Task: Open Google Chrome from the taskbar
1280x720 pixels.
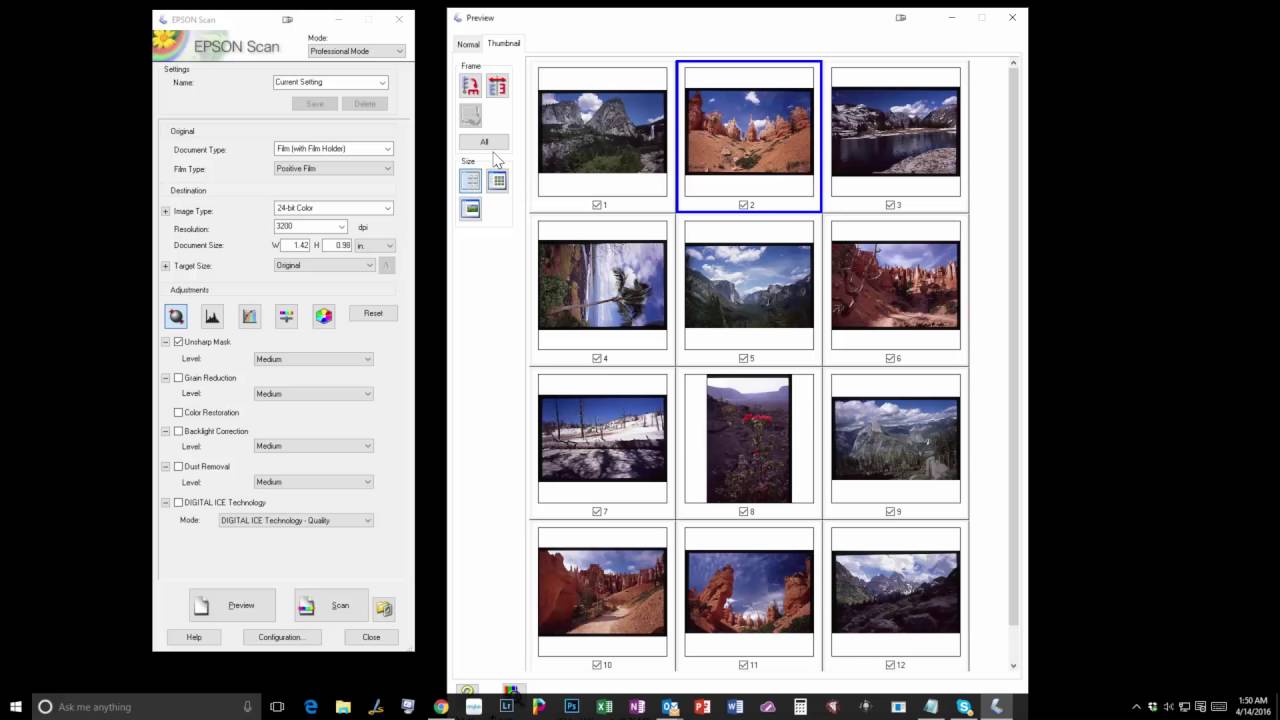Action: click(x=441, y=706)
